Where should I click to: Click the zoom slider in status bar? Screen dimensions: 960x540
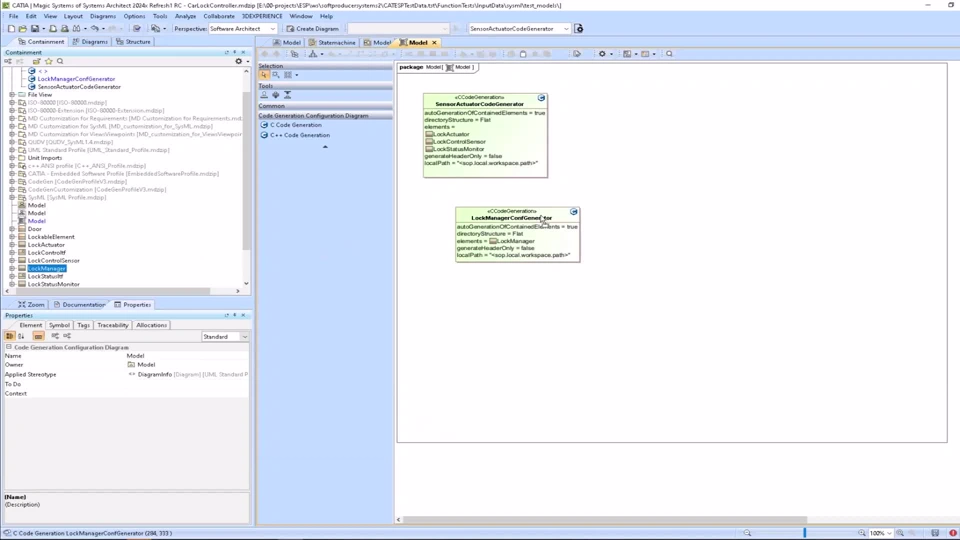tap(804, 533)
